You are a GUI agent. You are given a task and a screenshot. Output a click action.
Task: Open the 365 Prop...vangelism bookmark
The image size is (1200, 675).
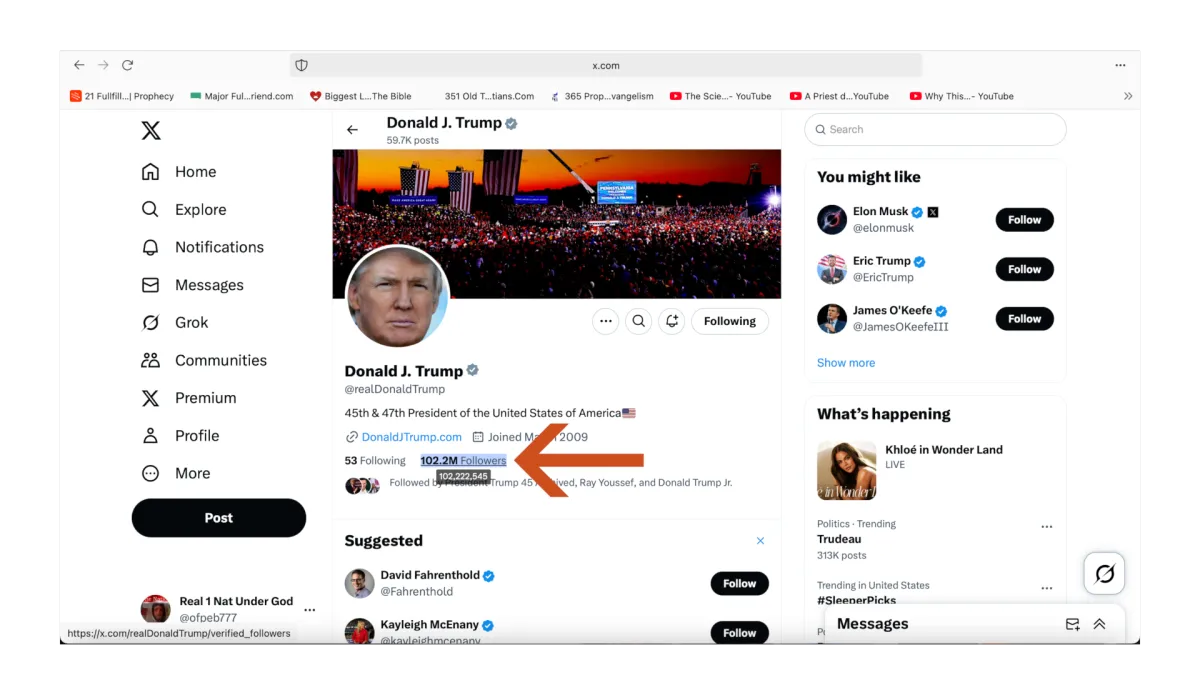602,96
